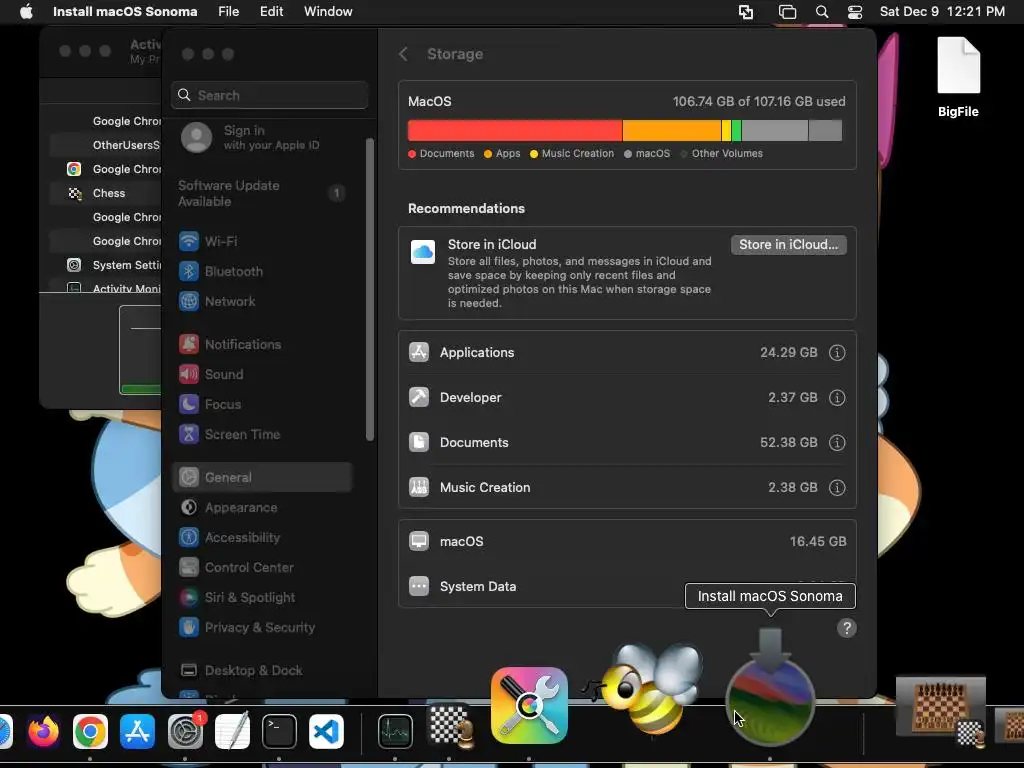Open minimized Chess window thumbnail in Dock

(x=940, y=711)
